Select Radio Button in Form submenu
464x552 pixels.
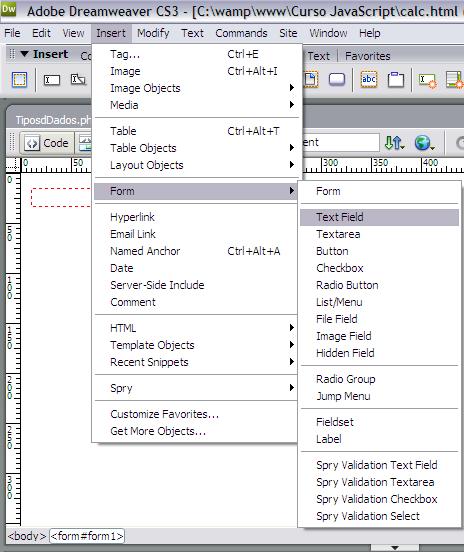coord(380,285)
